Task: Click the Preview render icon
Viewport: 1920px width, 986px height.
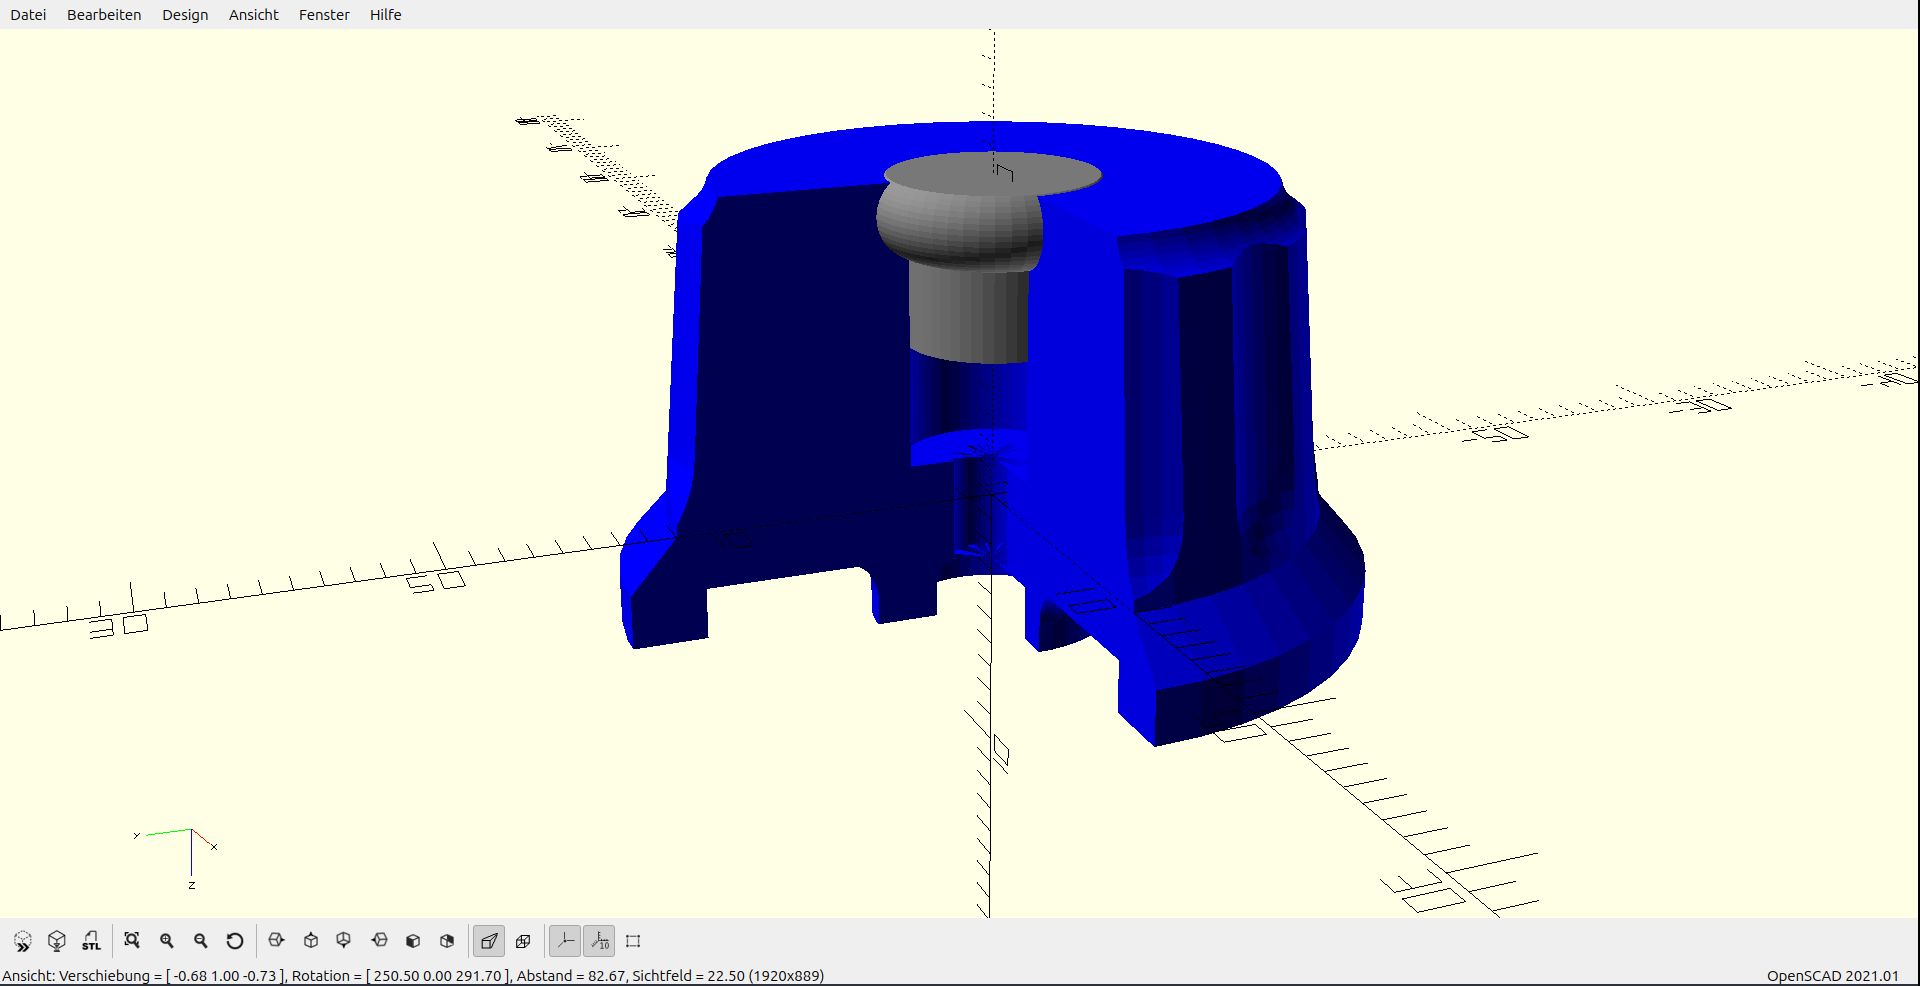Action: pos(23,941)
